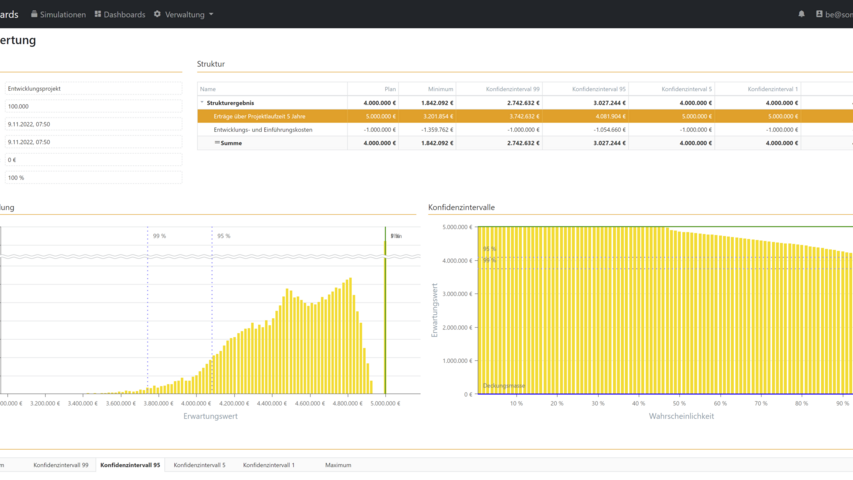This screenshot has height=480, width=853.
Task: Open the Verwaltung dropdown arrow
Action: click(x=211, y=14)
